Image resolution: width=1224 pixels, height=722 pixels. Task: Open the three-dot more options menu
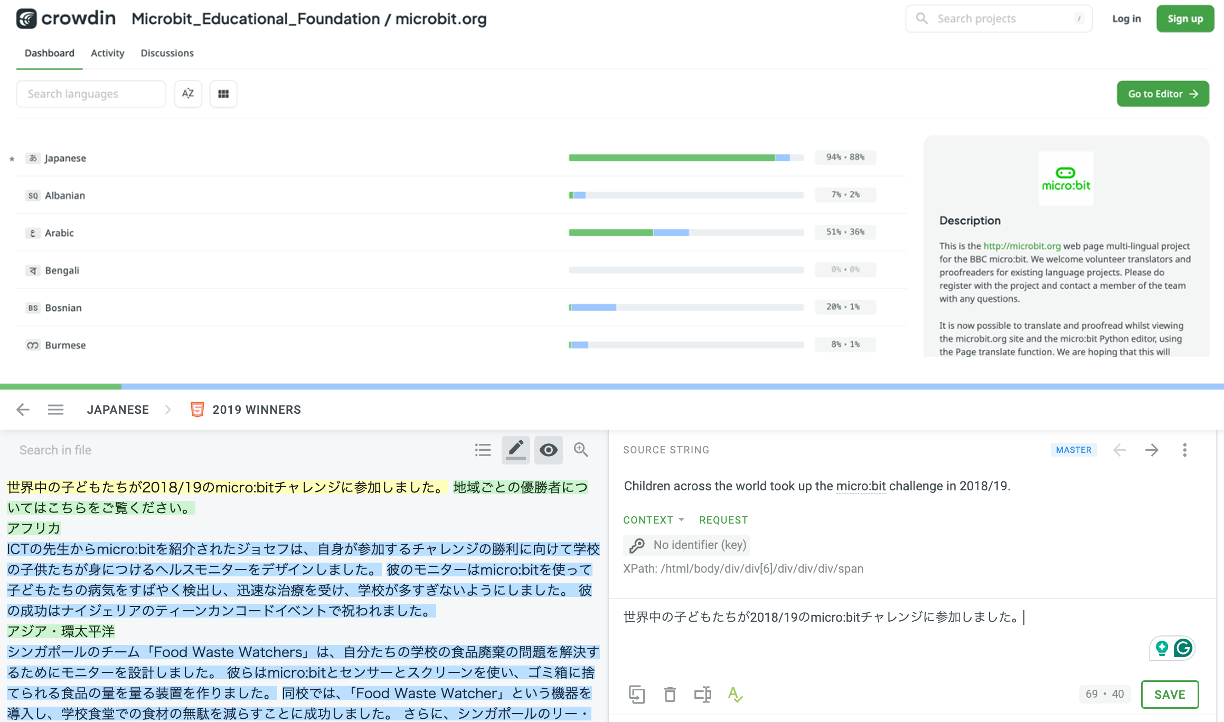click(1185, 450)
